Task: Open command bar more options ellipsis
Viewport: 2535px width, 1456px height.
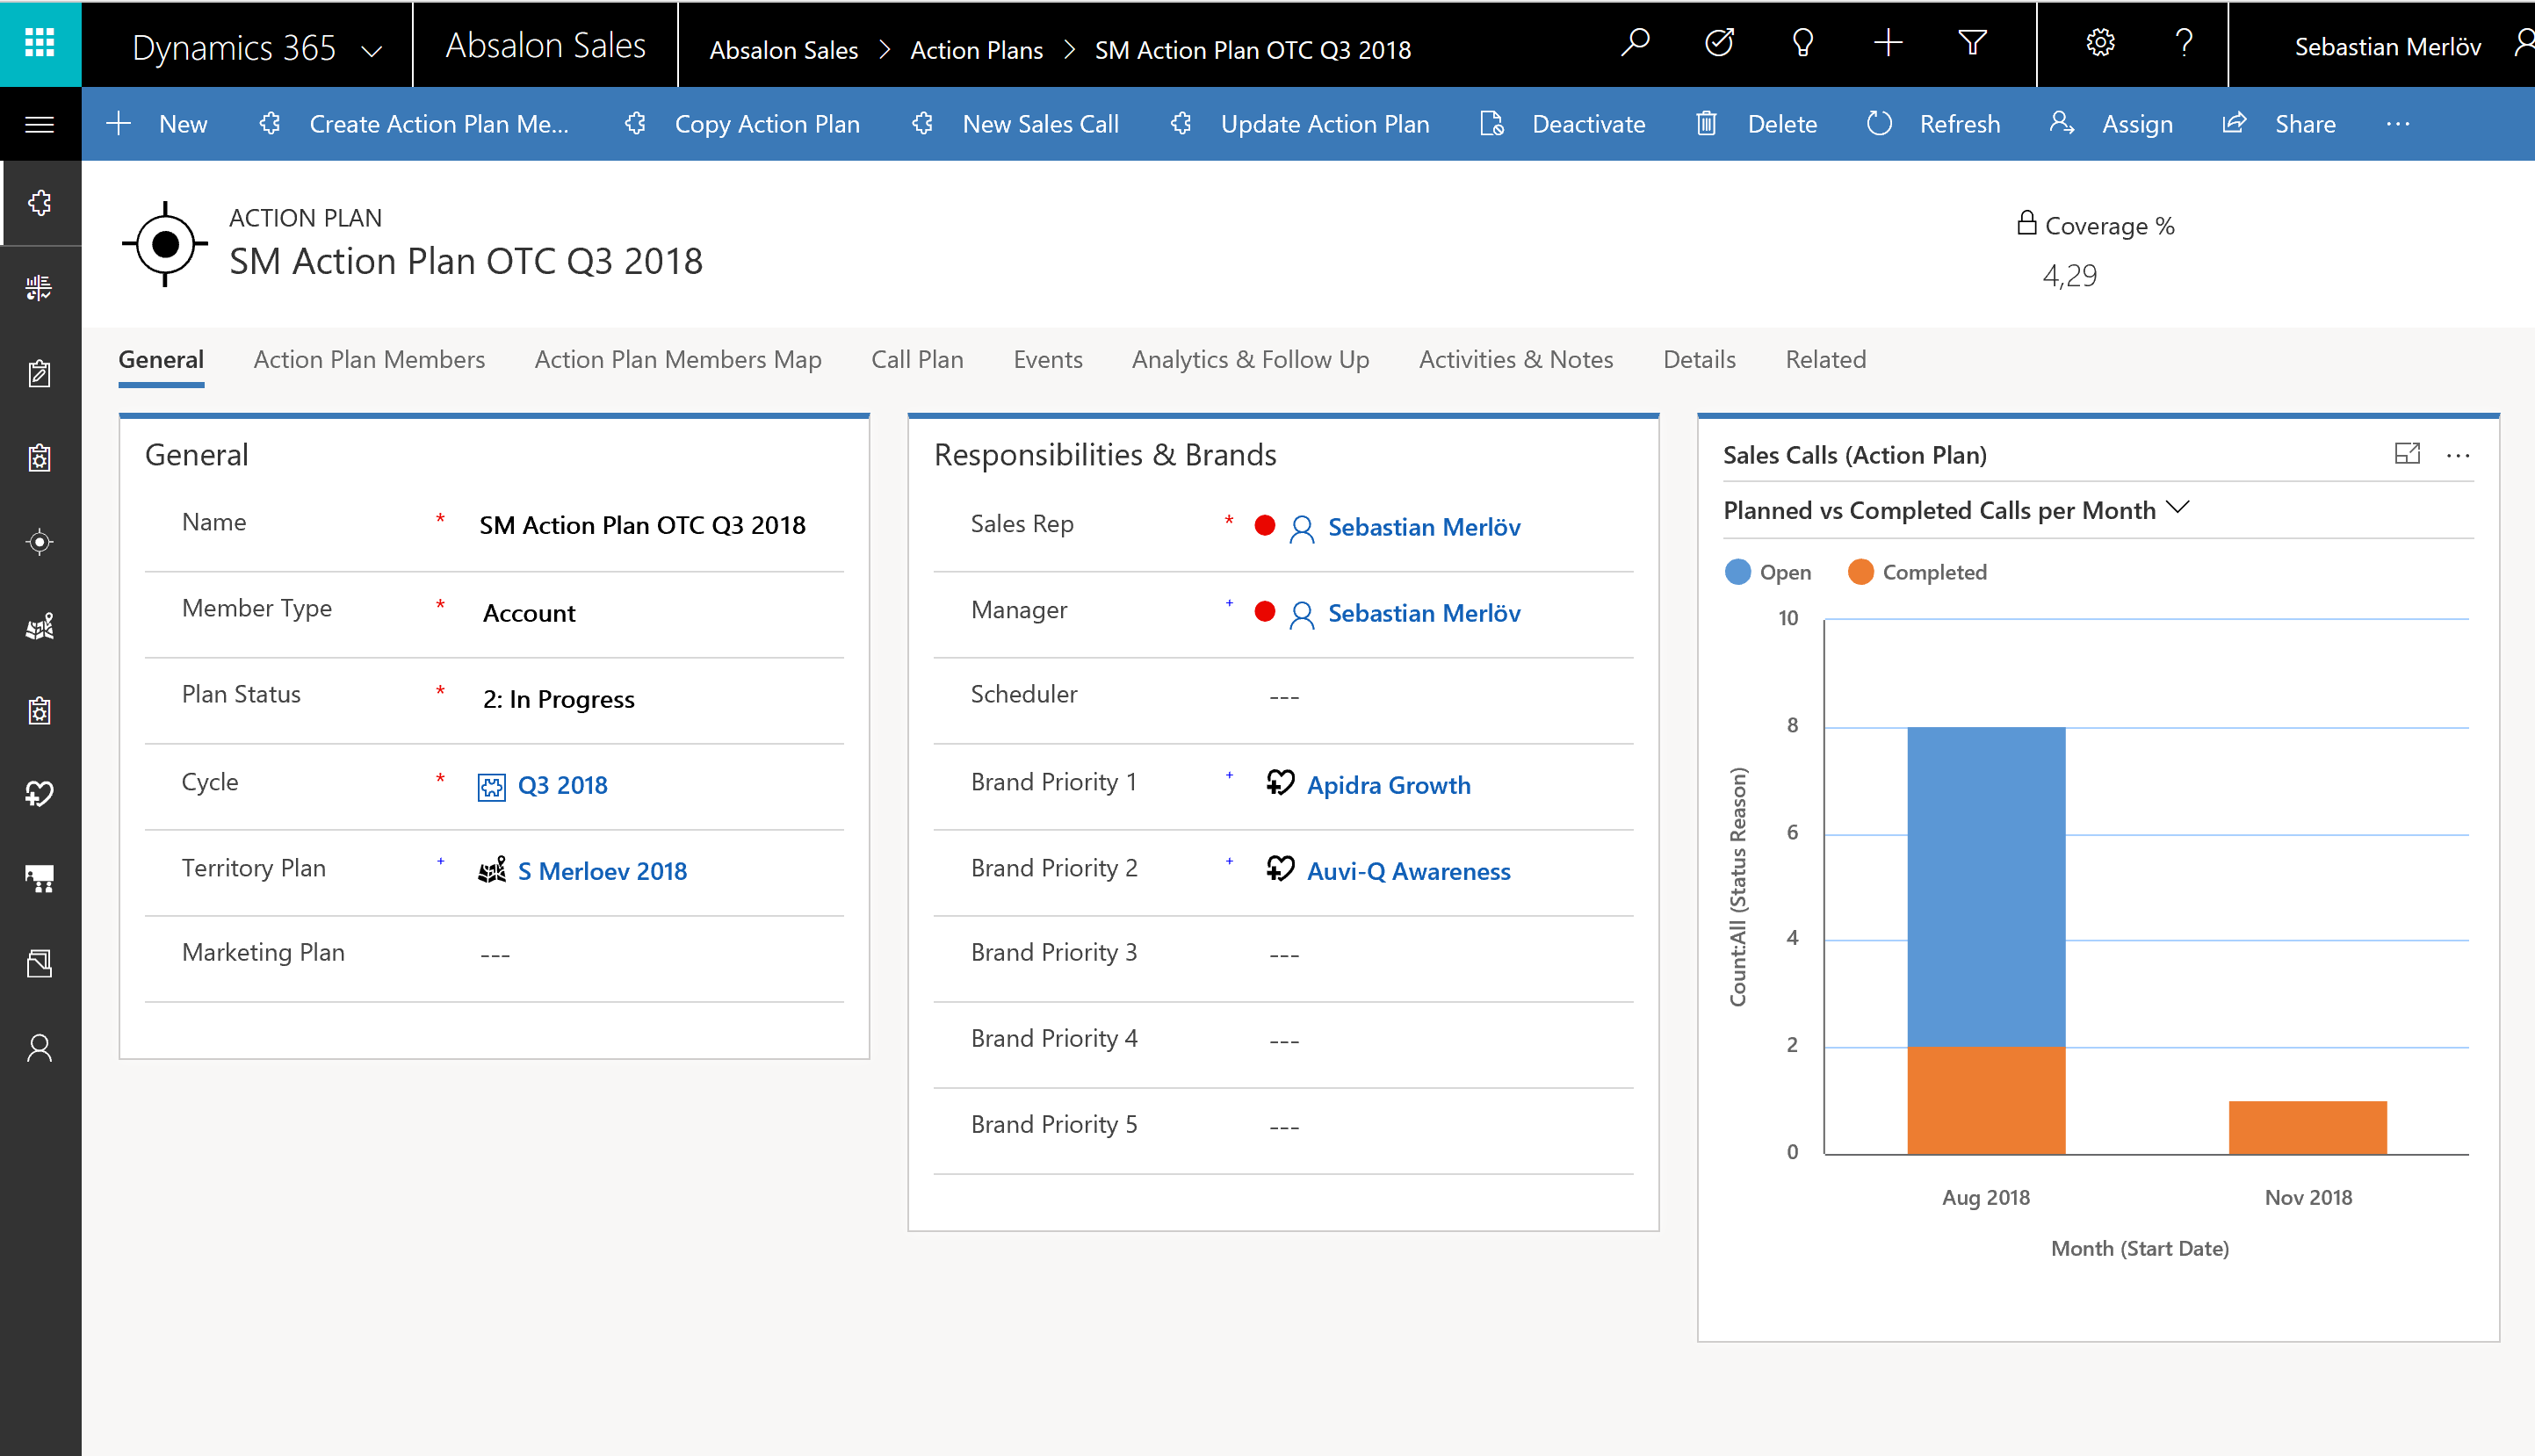Action: point(2398,124)
